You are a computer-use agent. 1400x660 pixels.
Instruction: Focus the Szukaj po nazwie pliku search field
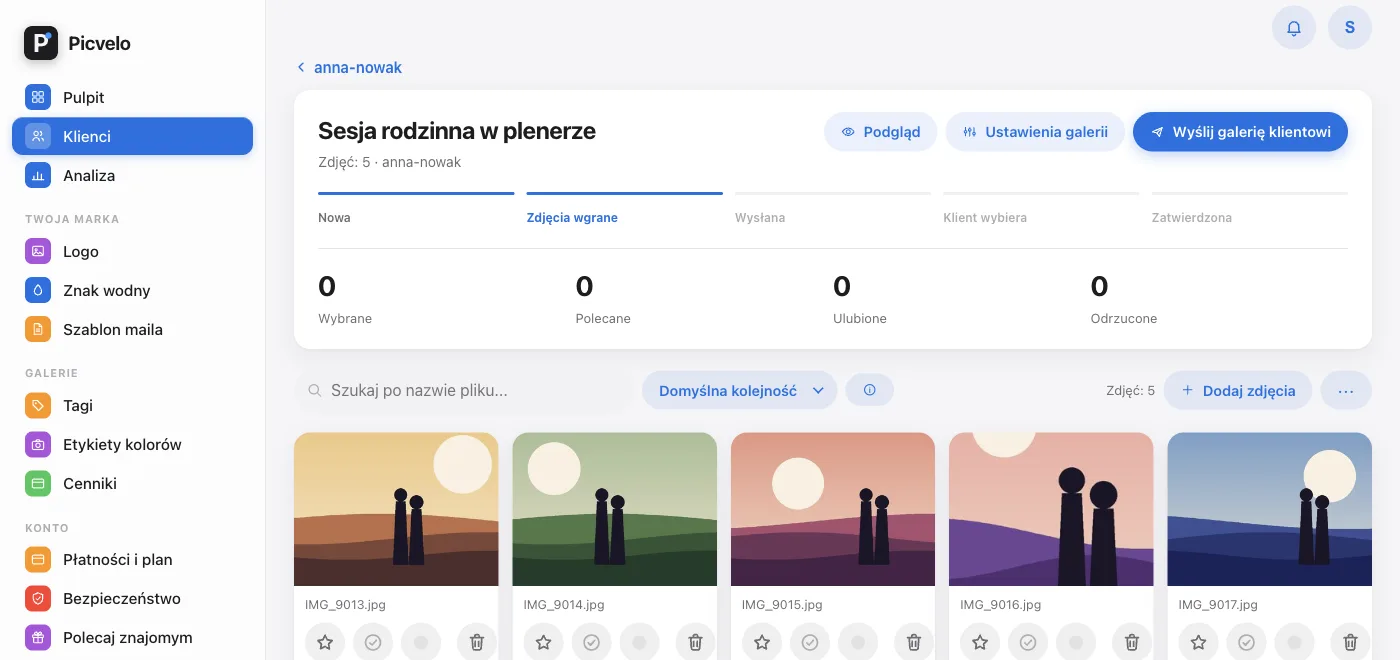pos(463,390)
